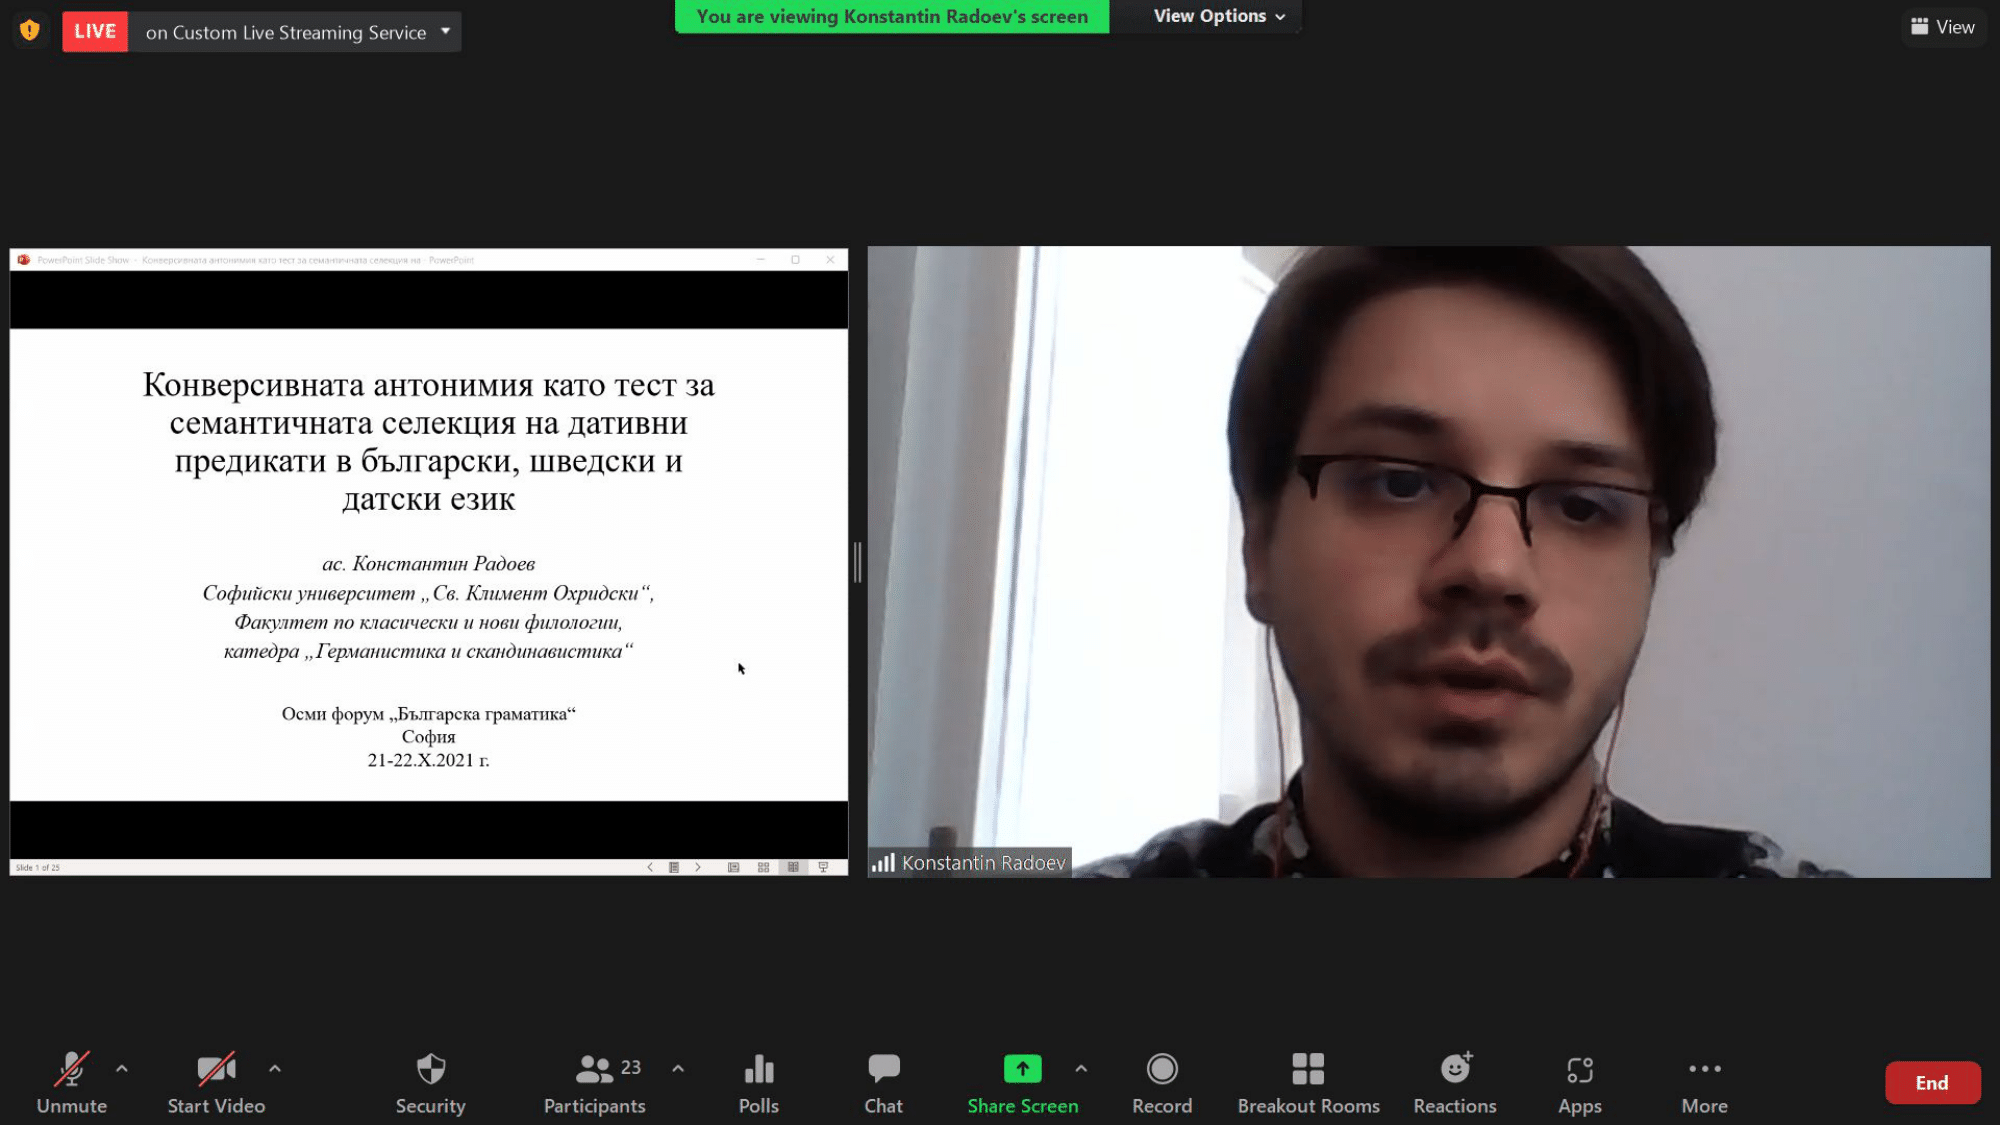The image size is (2000, 1125).
Task: Open the Participants list panel
Action: point(594,1082)
